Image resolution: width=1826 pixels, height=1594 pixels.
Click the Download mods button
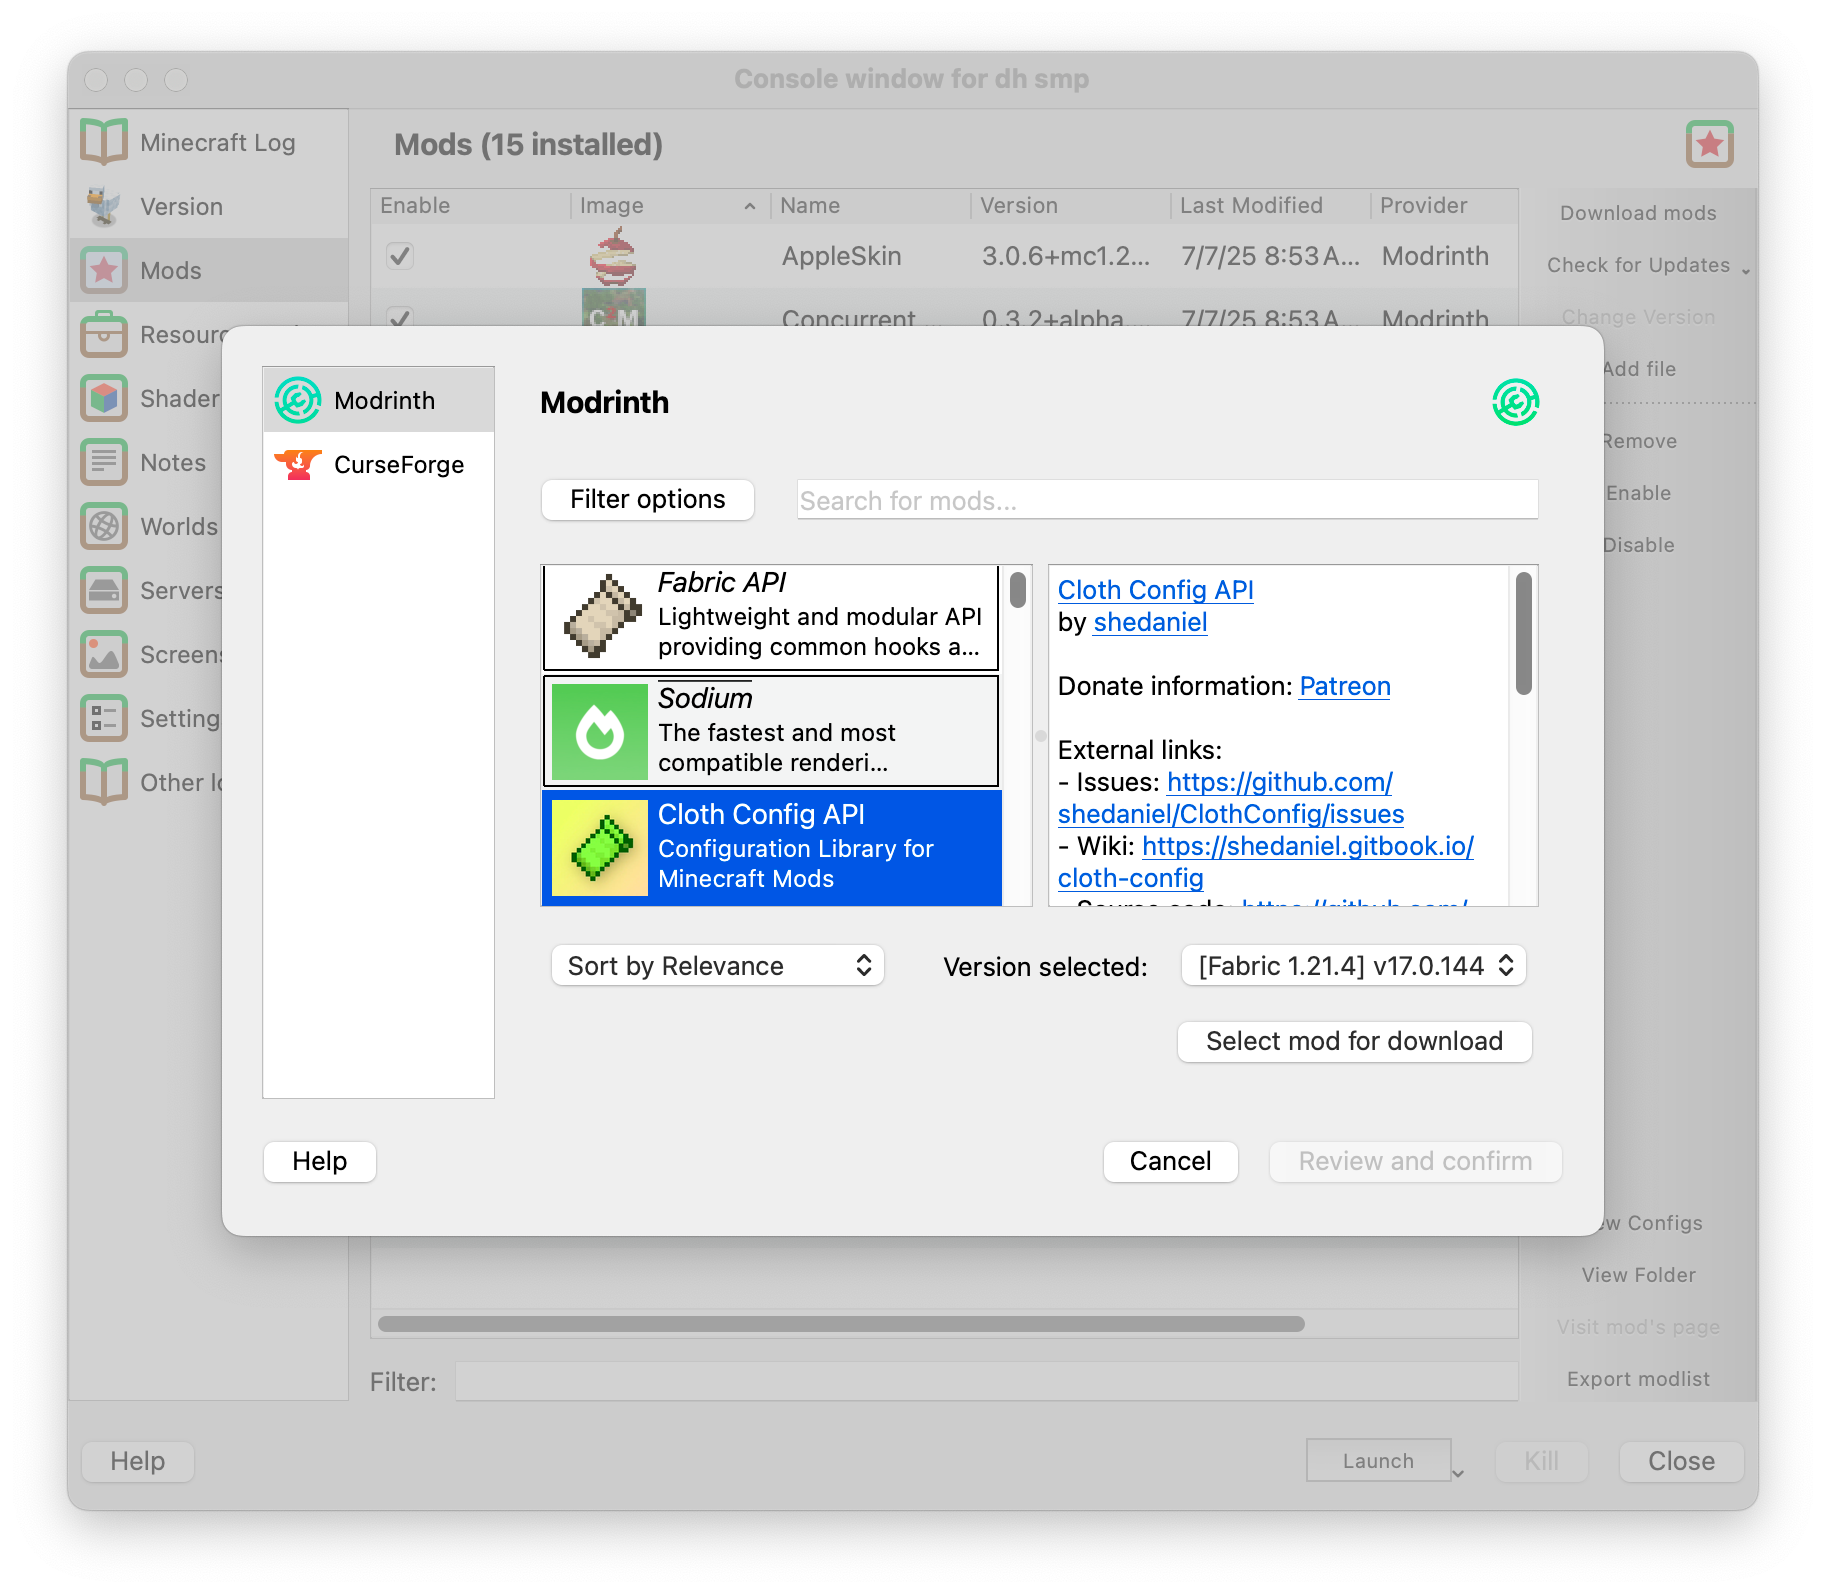pos(1638,213)
